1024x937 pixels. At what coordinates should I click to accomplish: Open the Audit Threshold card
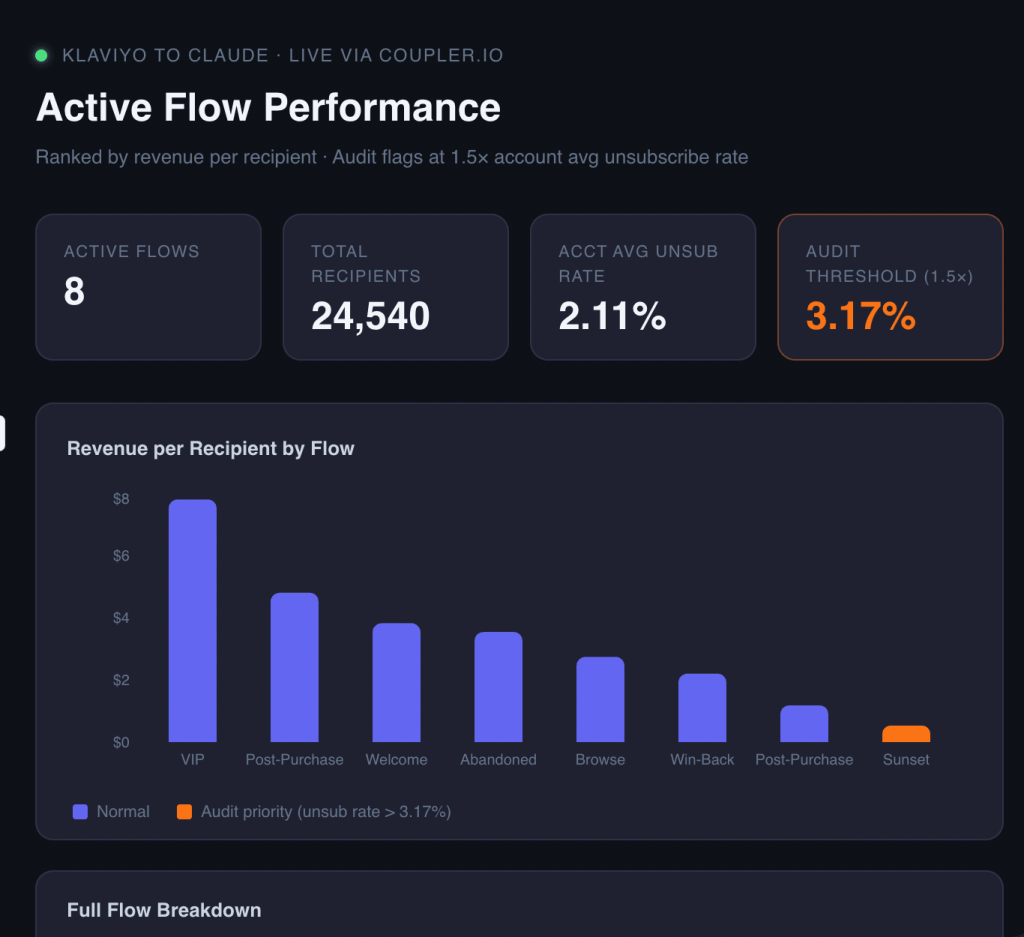[890, 287]
